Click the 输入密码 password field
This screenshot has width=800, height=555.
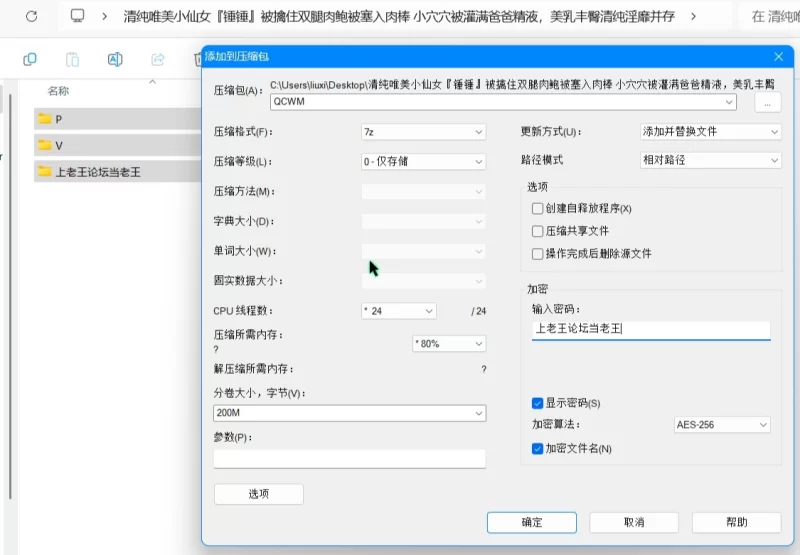pyautogui.click(x=651, y=330)
